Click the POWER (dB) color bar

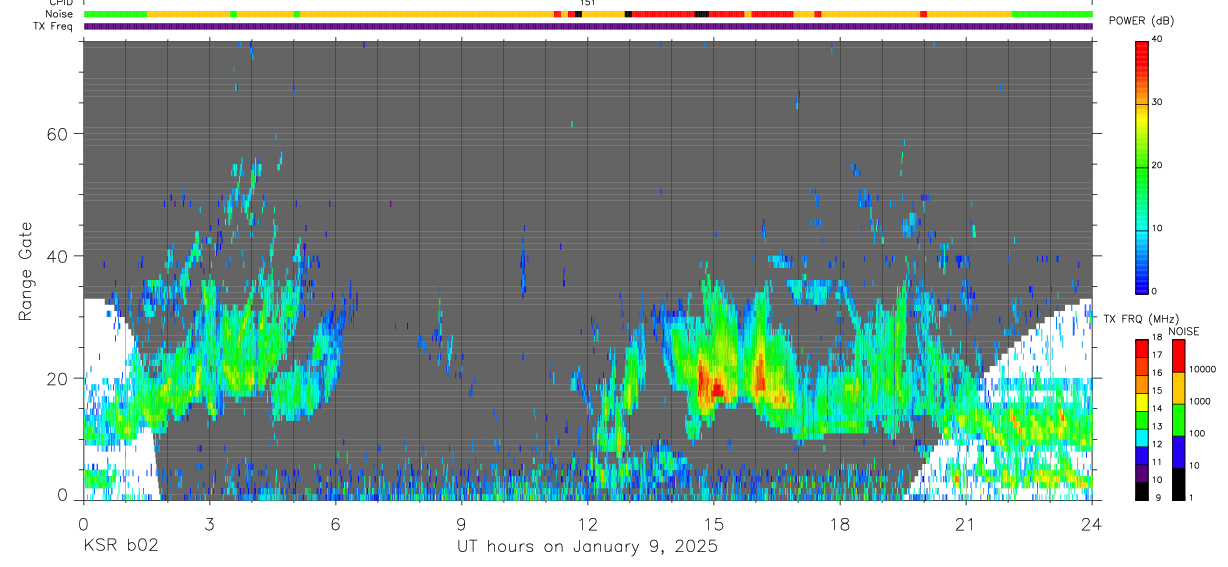[x=1142, y=166]
